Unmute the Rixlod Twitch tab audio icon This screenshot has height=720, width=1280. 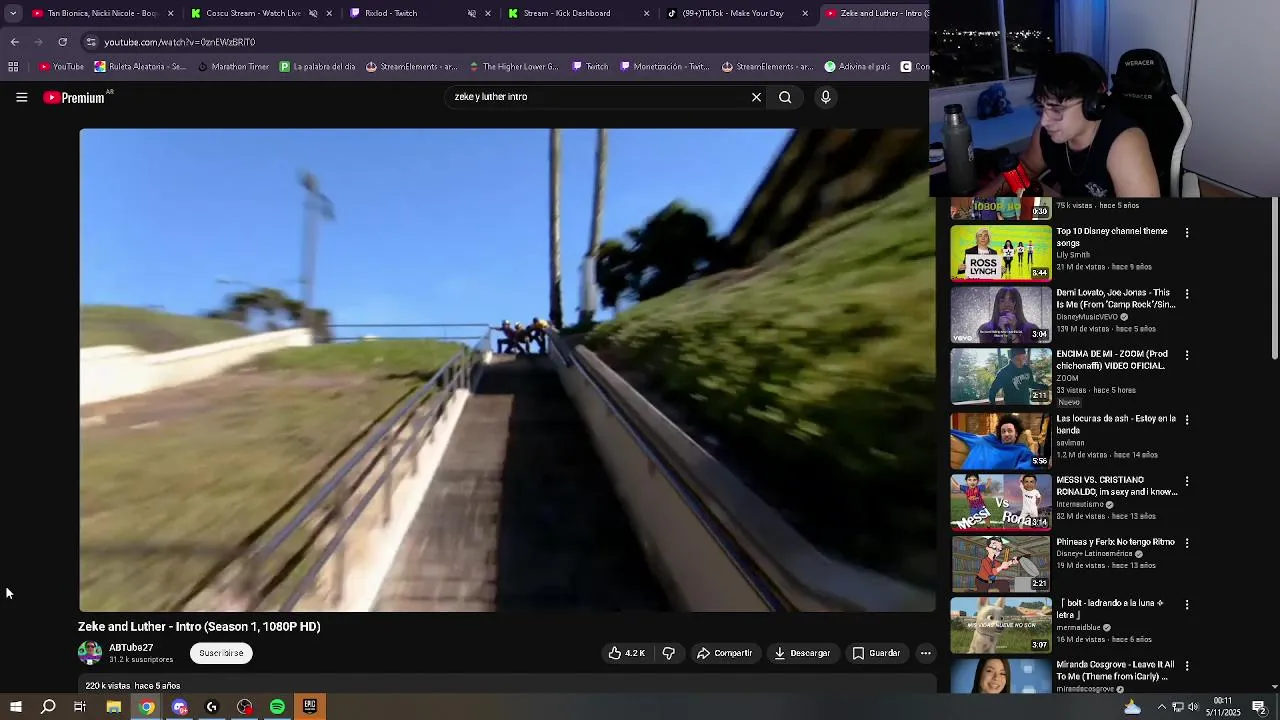pos(472,13)
